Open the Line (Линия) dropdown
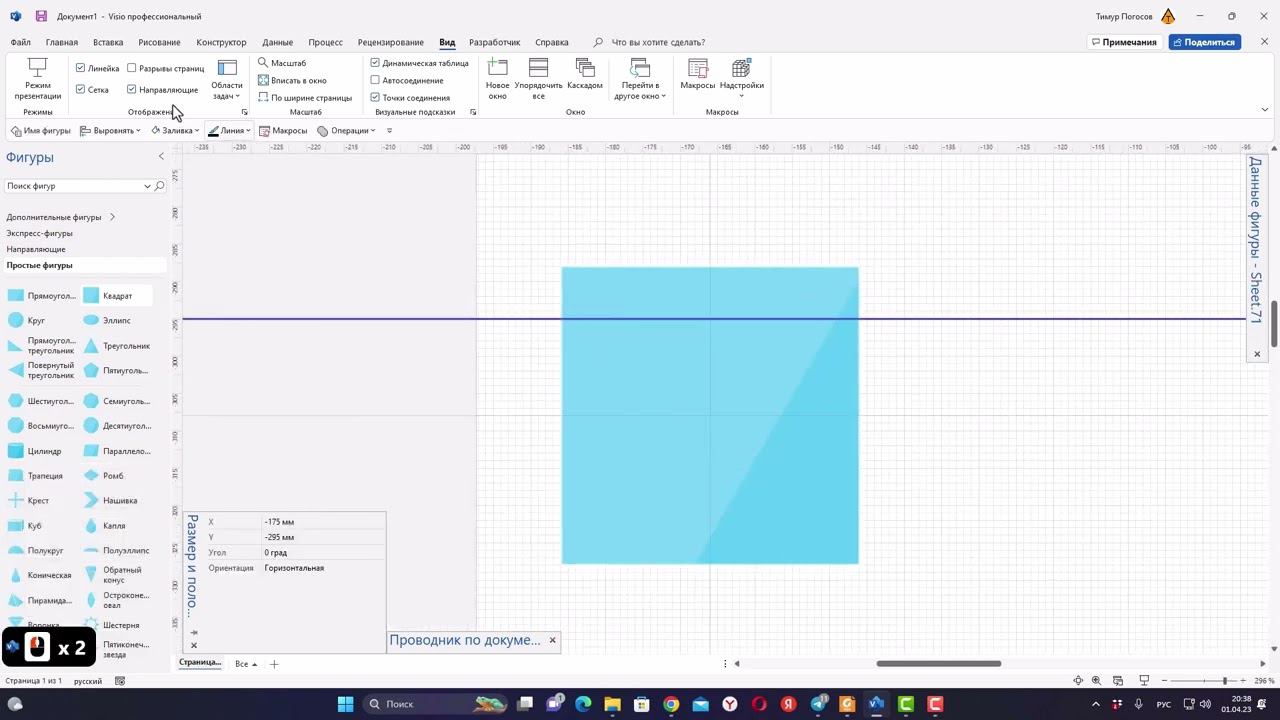This screenshot has height=720, width=1280. point(230,131)
